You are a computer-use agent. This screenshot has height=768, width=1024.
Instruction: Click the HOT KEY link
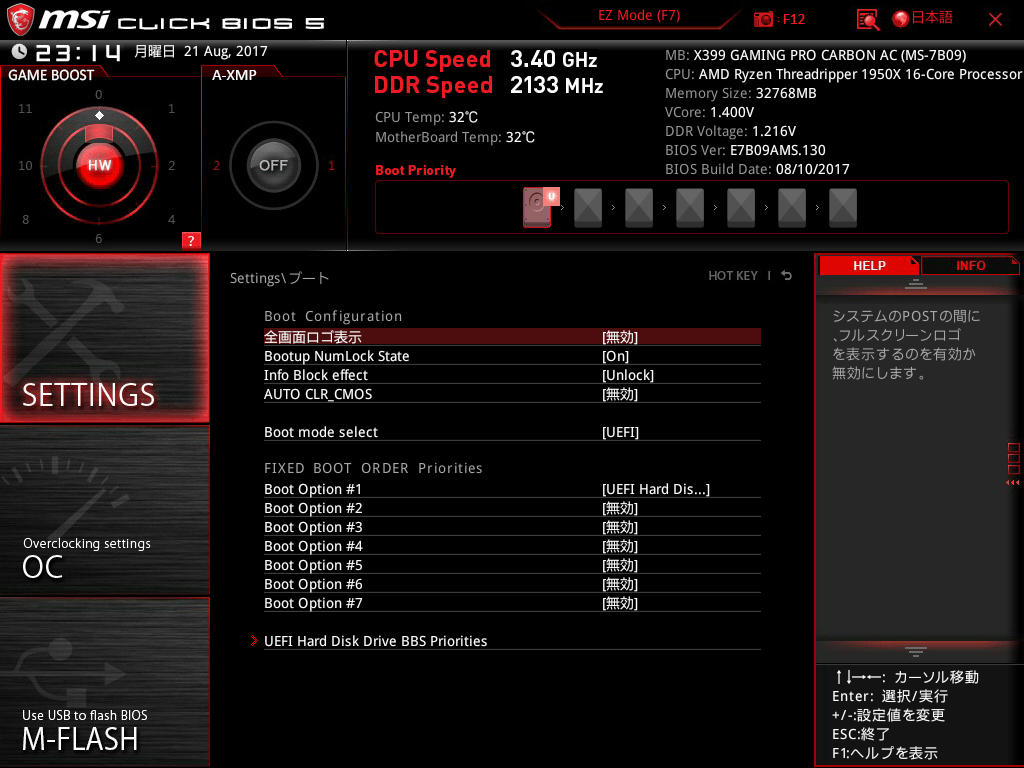pyautogui.click(x=733, y=276)
